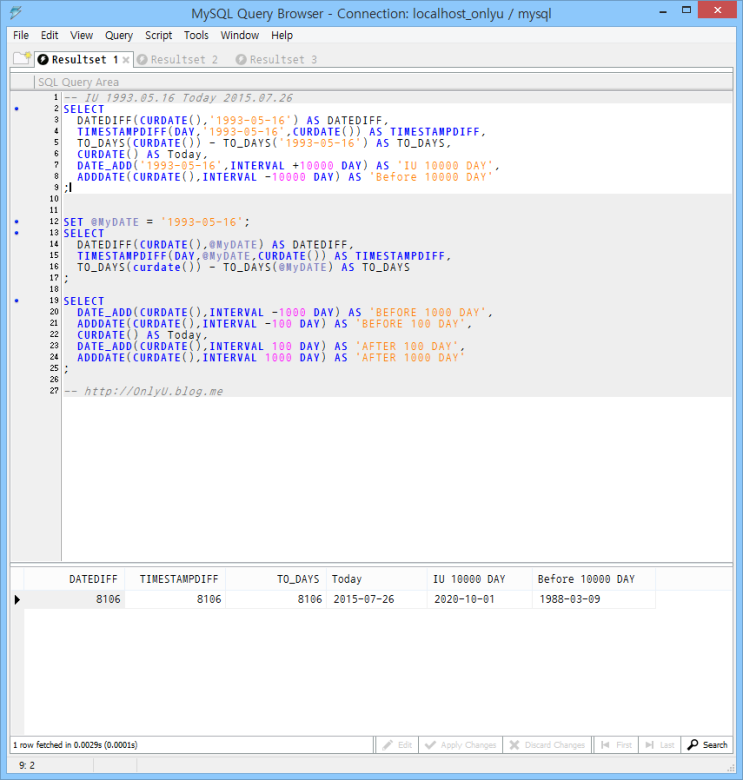Click the comment on line 1
The image size is (743, 780).
178,98
